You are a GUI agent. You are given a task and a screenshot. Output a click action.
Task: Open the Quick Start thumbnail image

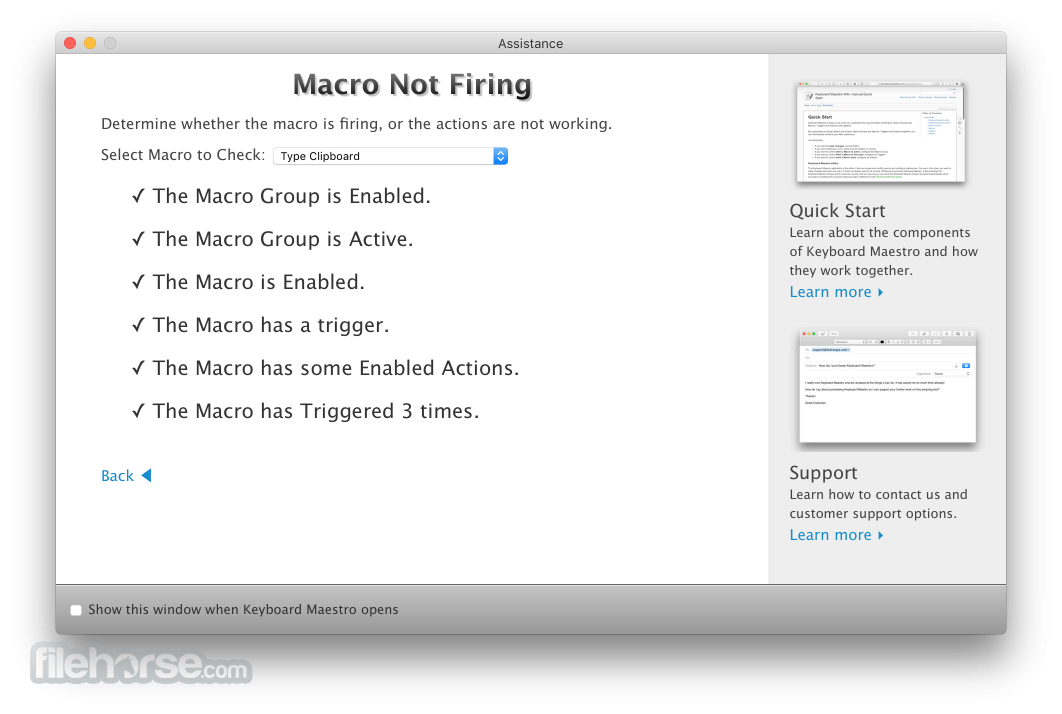[880, 132]
